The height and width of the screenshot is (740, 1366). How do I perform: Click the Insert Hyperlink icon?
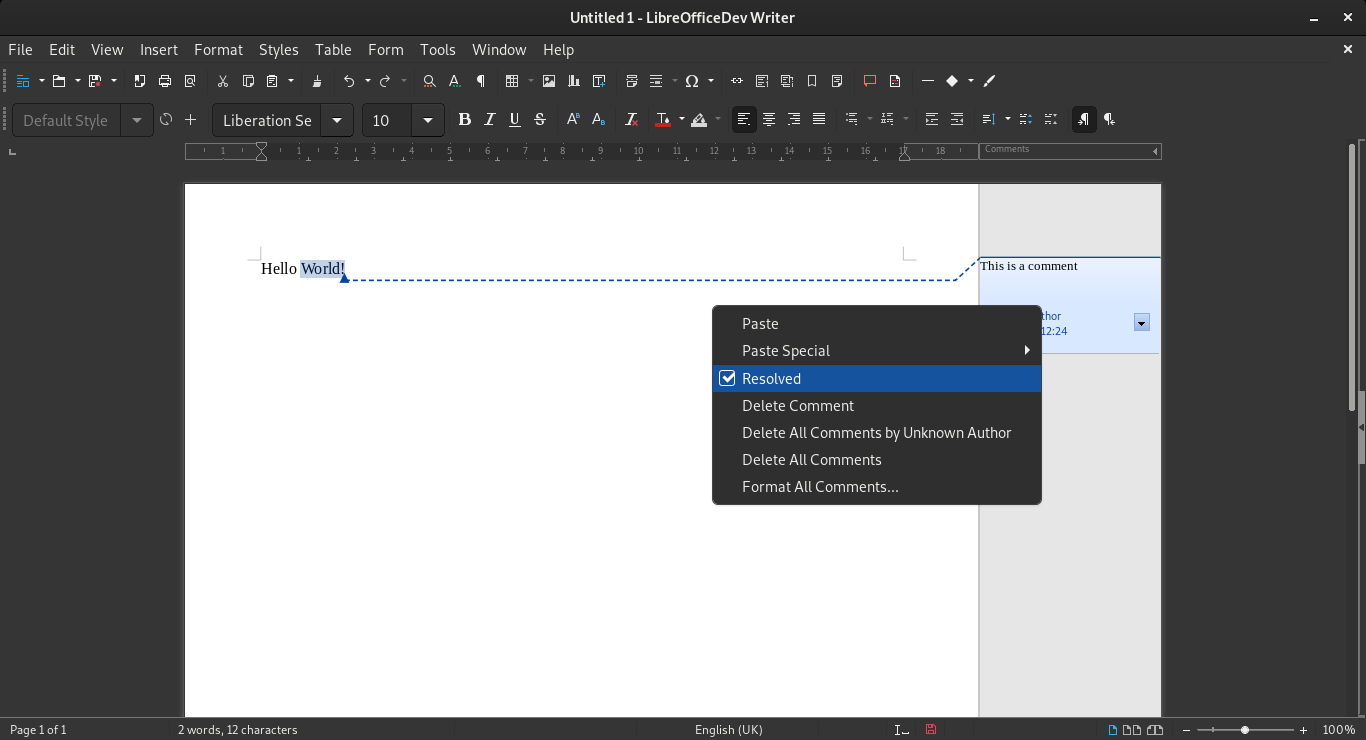(x=737, y=81)
